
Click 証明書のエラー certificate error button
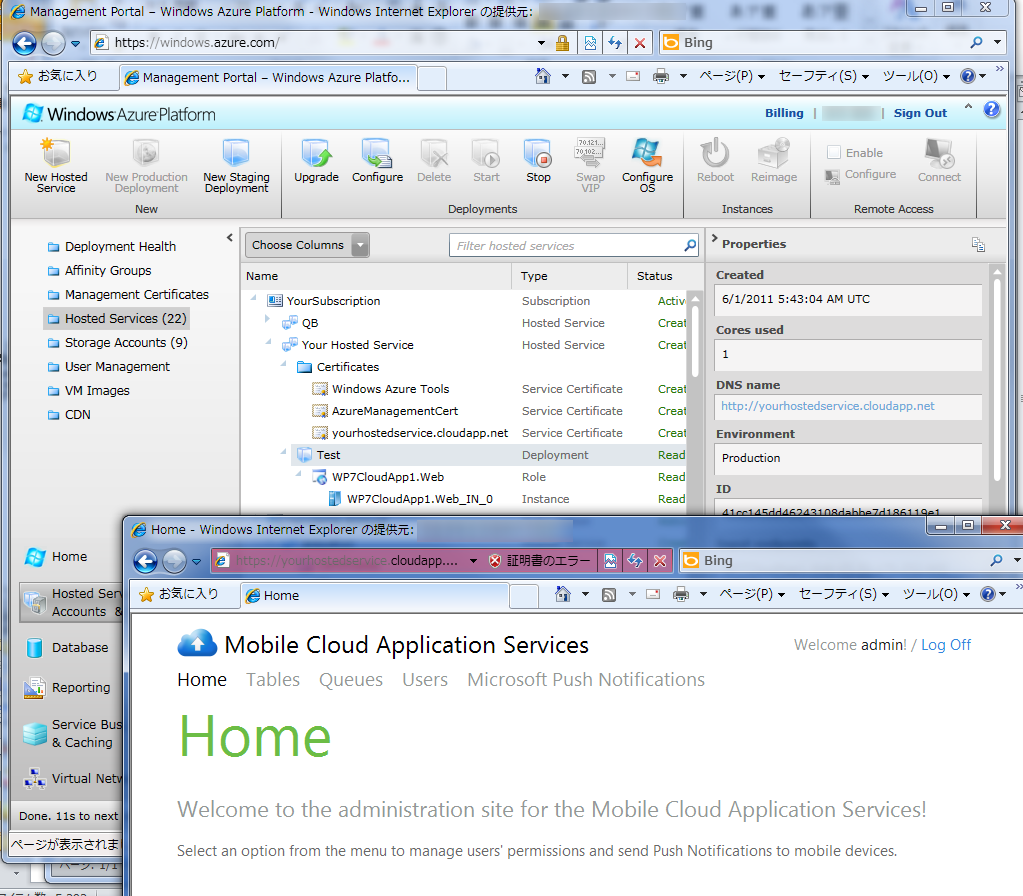(540, 561)
